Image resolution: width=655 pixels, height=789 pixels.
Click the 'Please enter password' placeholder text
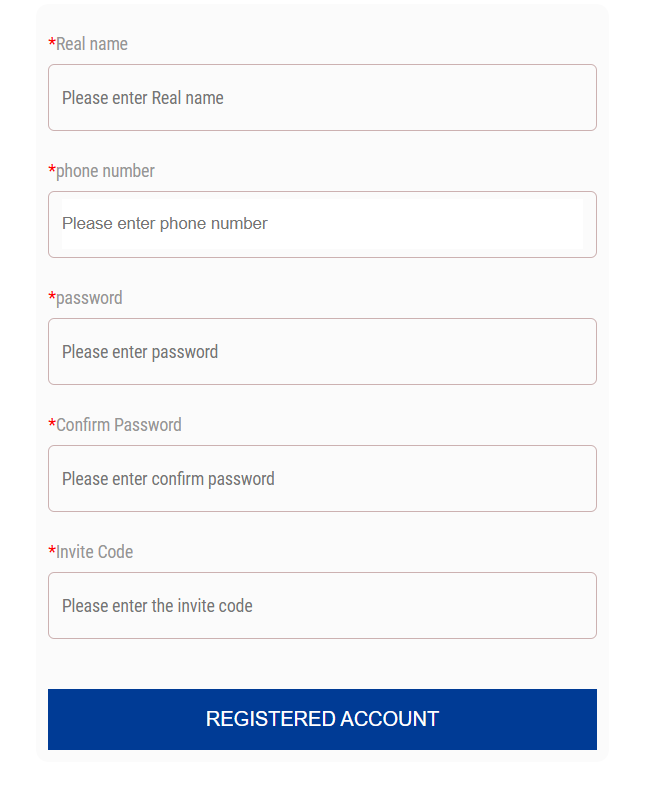click(140, 352)
